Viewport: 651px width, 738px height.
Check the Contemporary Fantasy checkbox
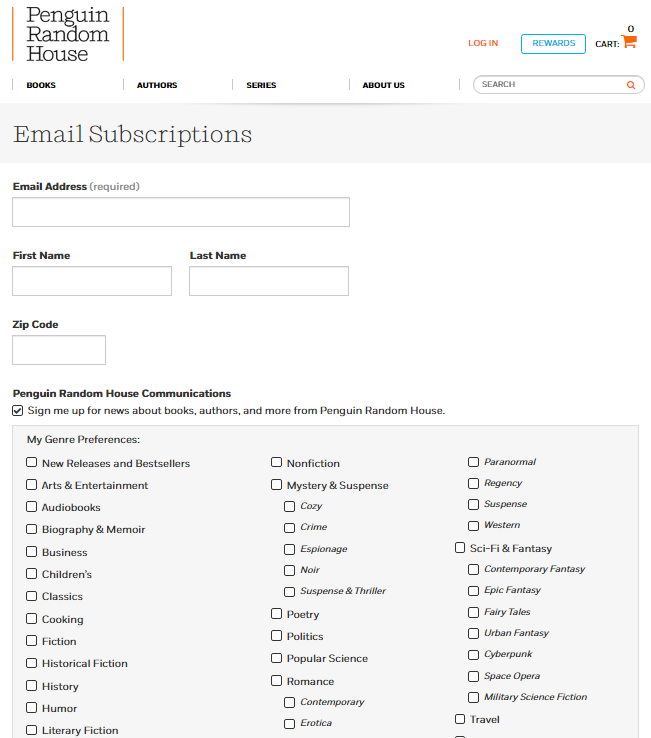474,570
